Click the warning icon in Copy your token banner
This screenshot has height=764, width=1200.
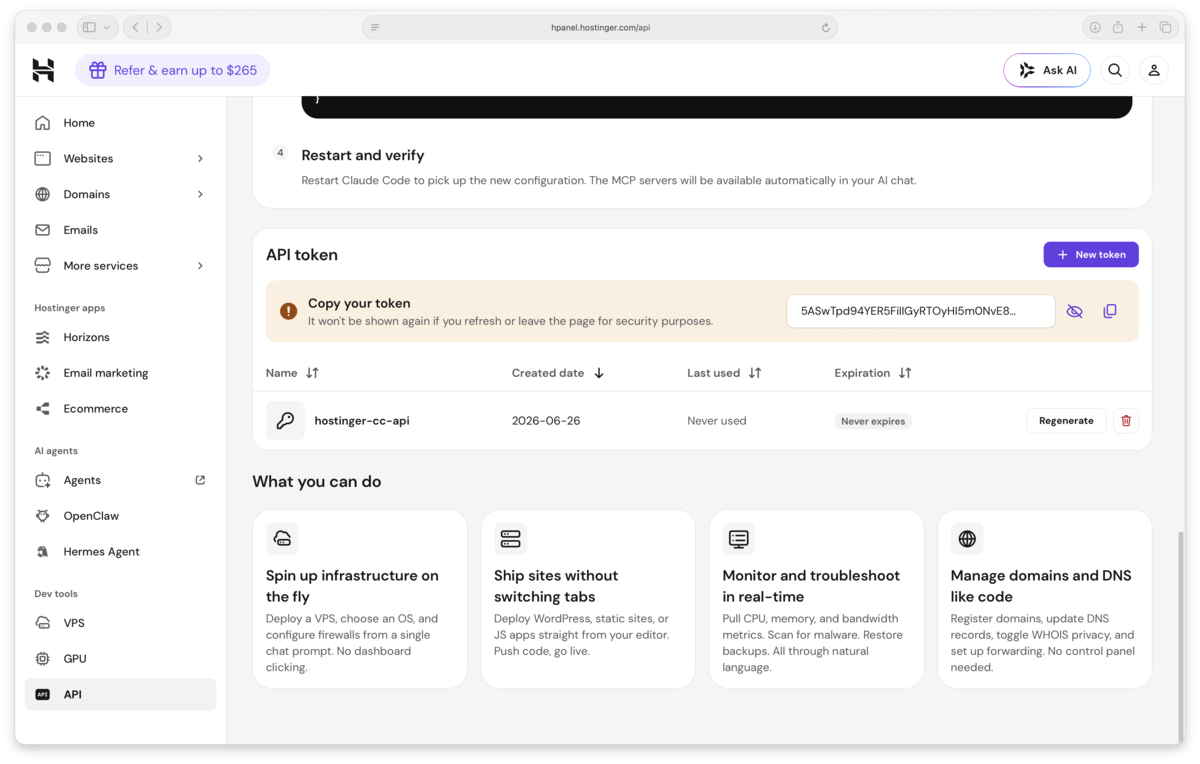[x=288, y=311]
